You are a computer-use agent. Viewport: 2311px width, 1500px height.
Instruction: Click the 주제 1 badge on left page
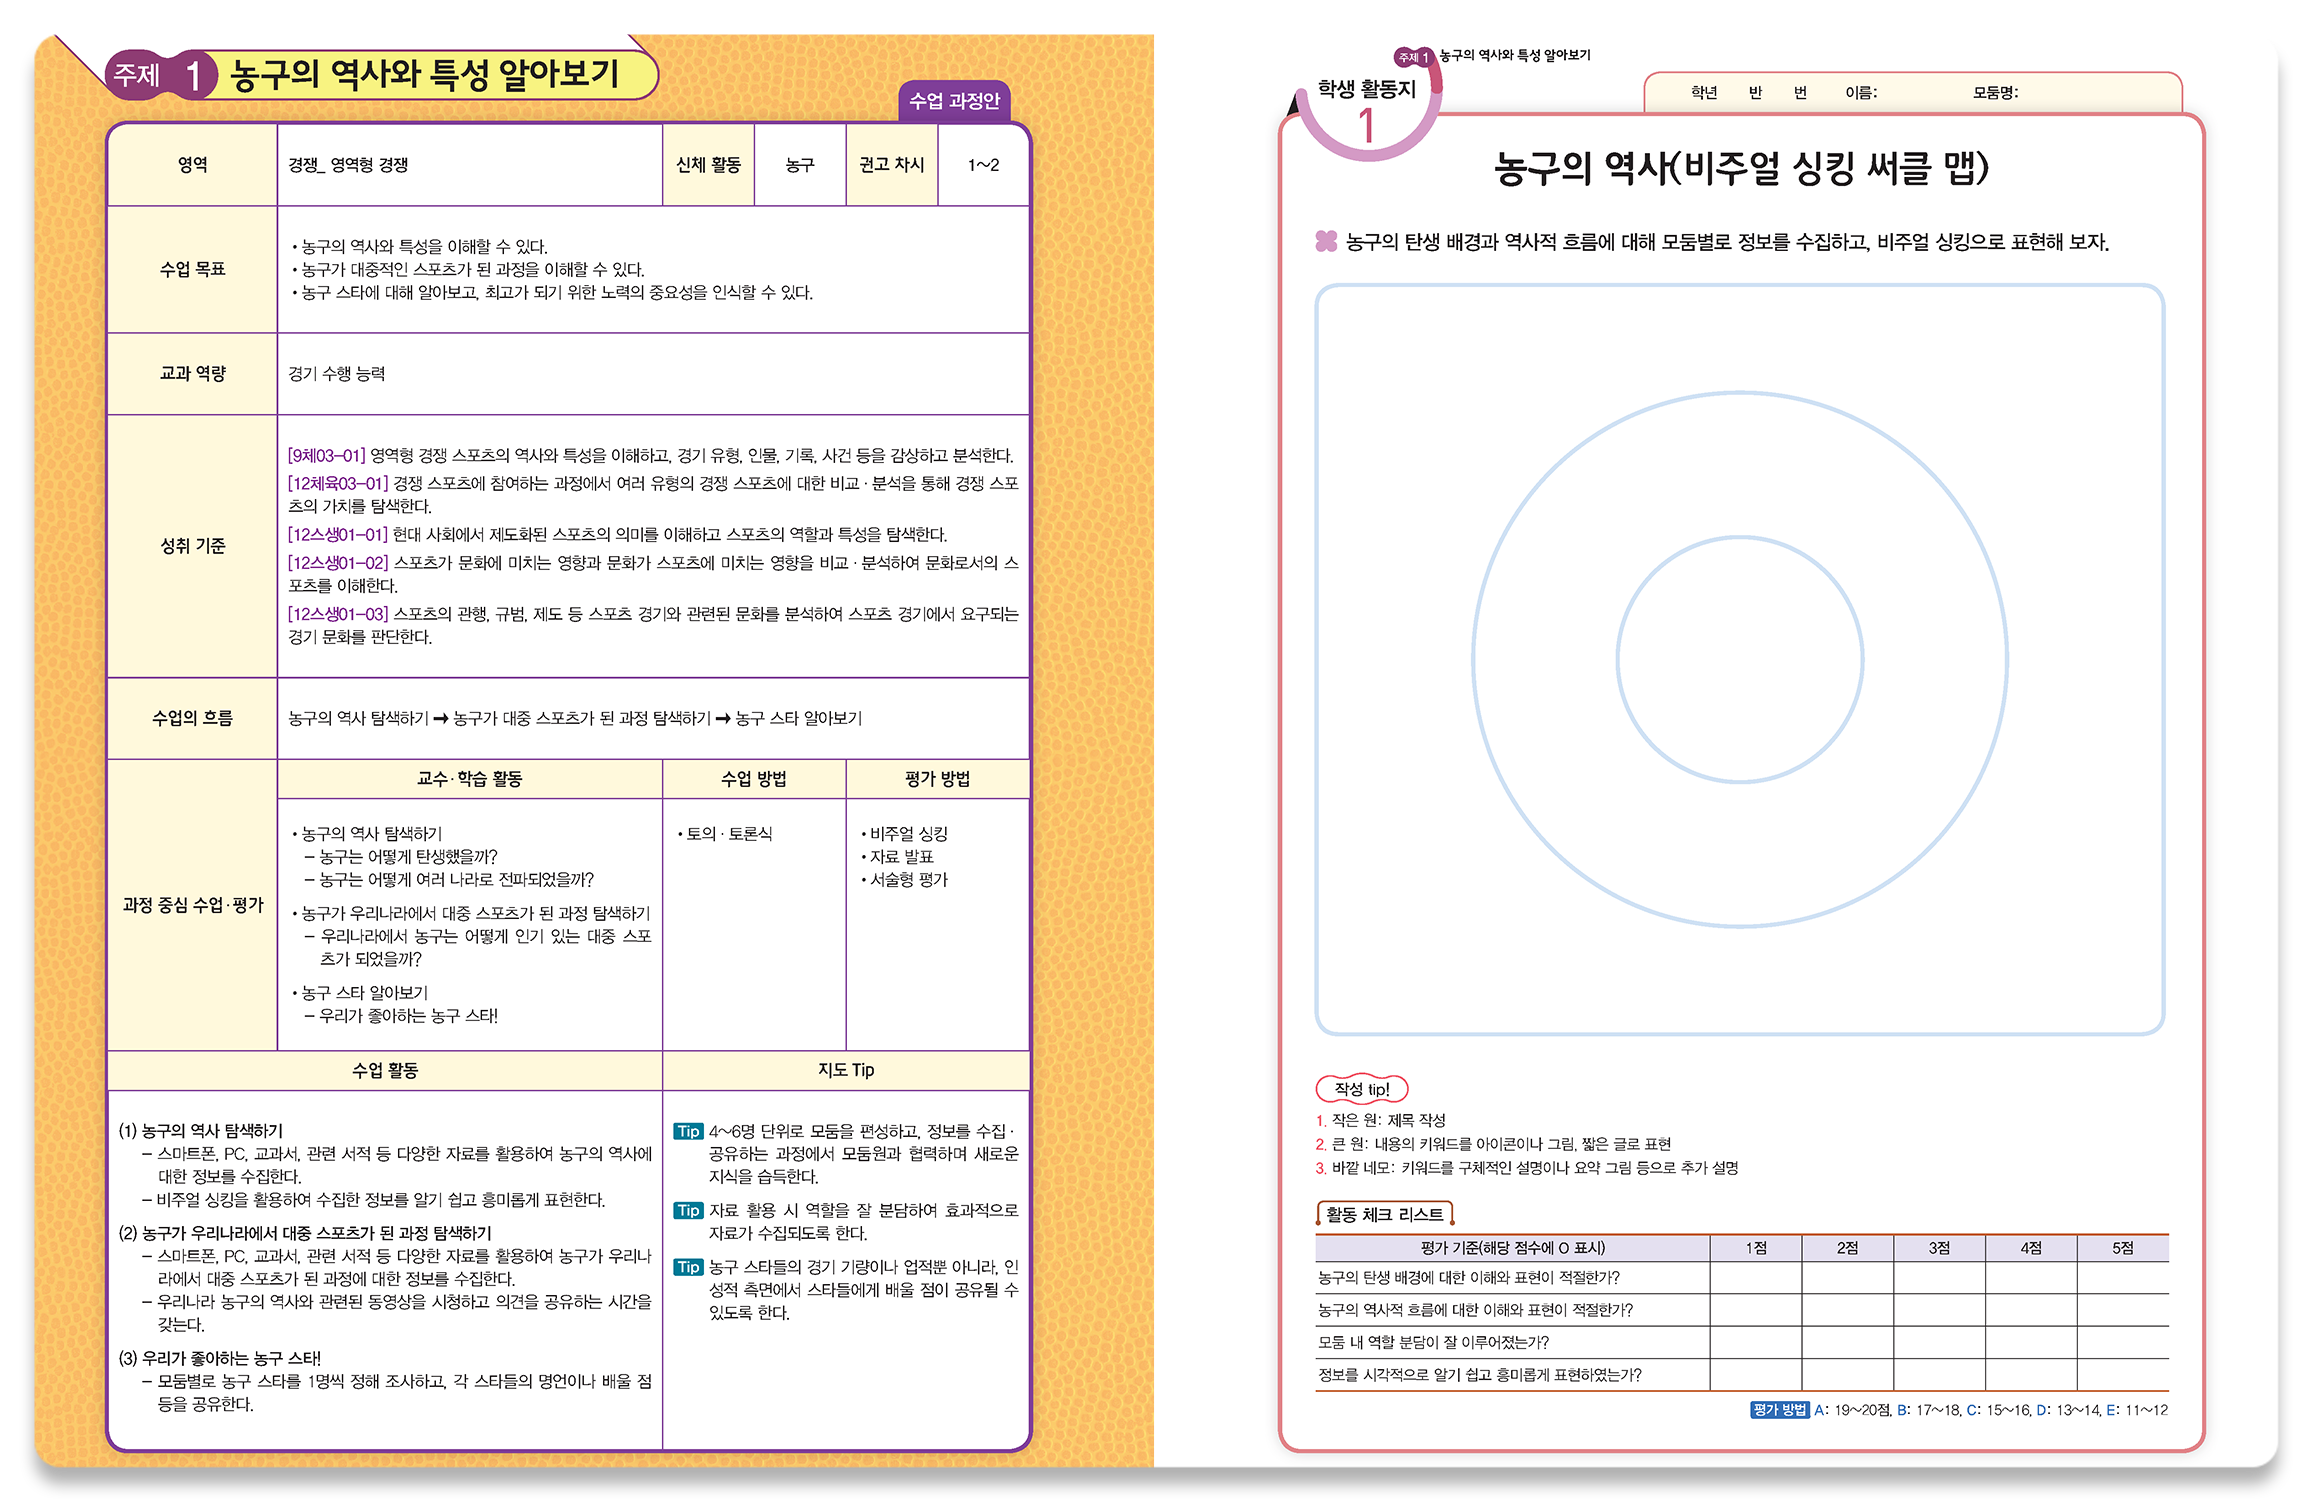(160, 75)
